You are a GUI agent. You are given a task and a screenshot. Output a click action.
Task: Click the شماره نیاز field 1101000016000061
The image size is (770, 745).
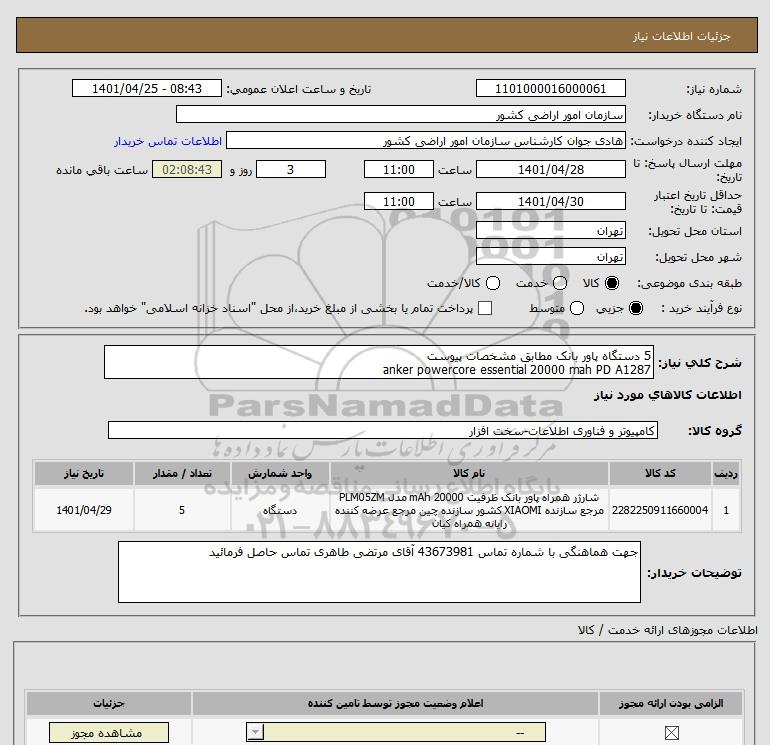(550, 88)
